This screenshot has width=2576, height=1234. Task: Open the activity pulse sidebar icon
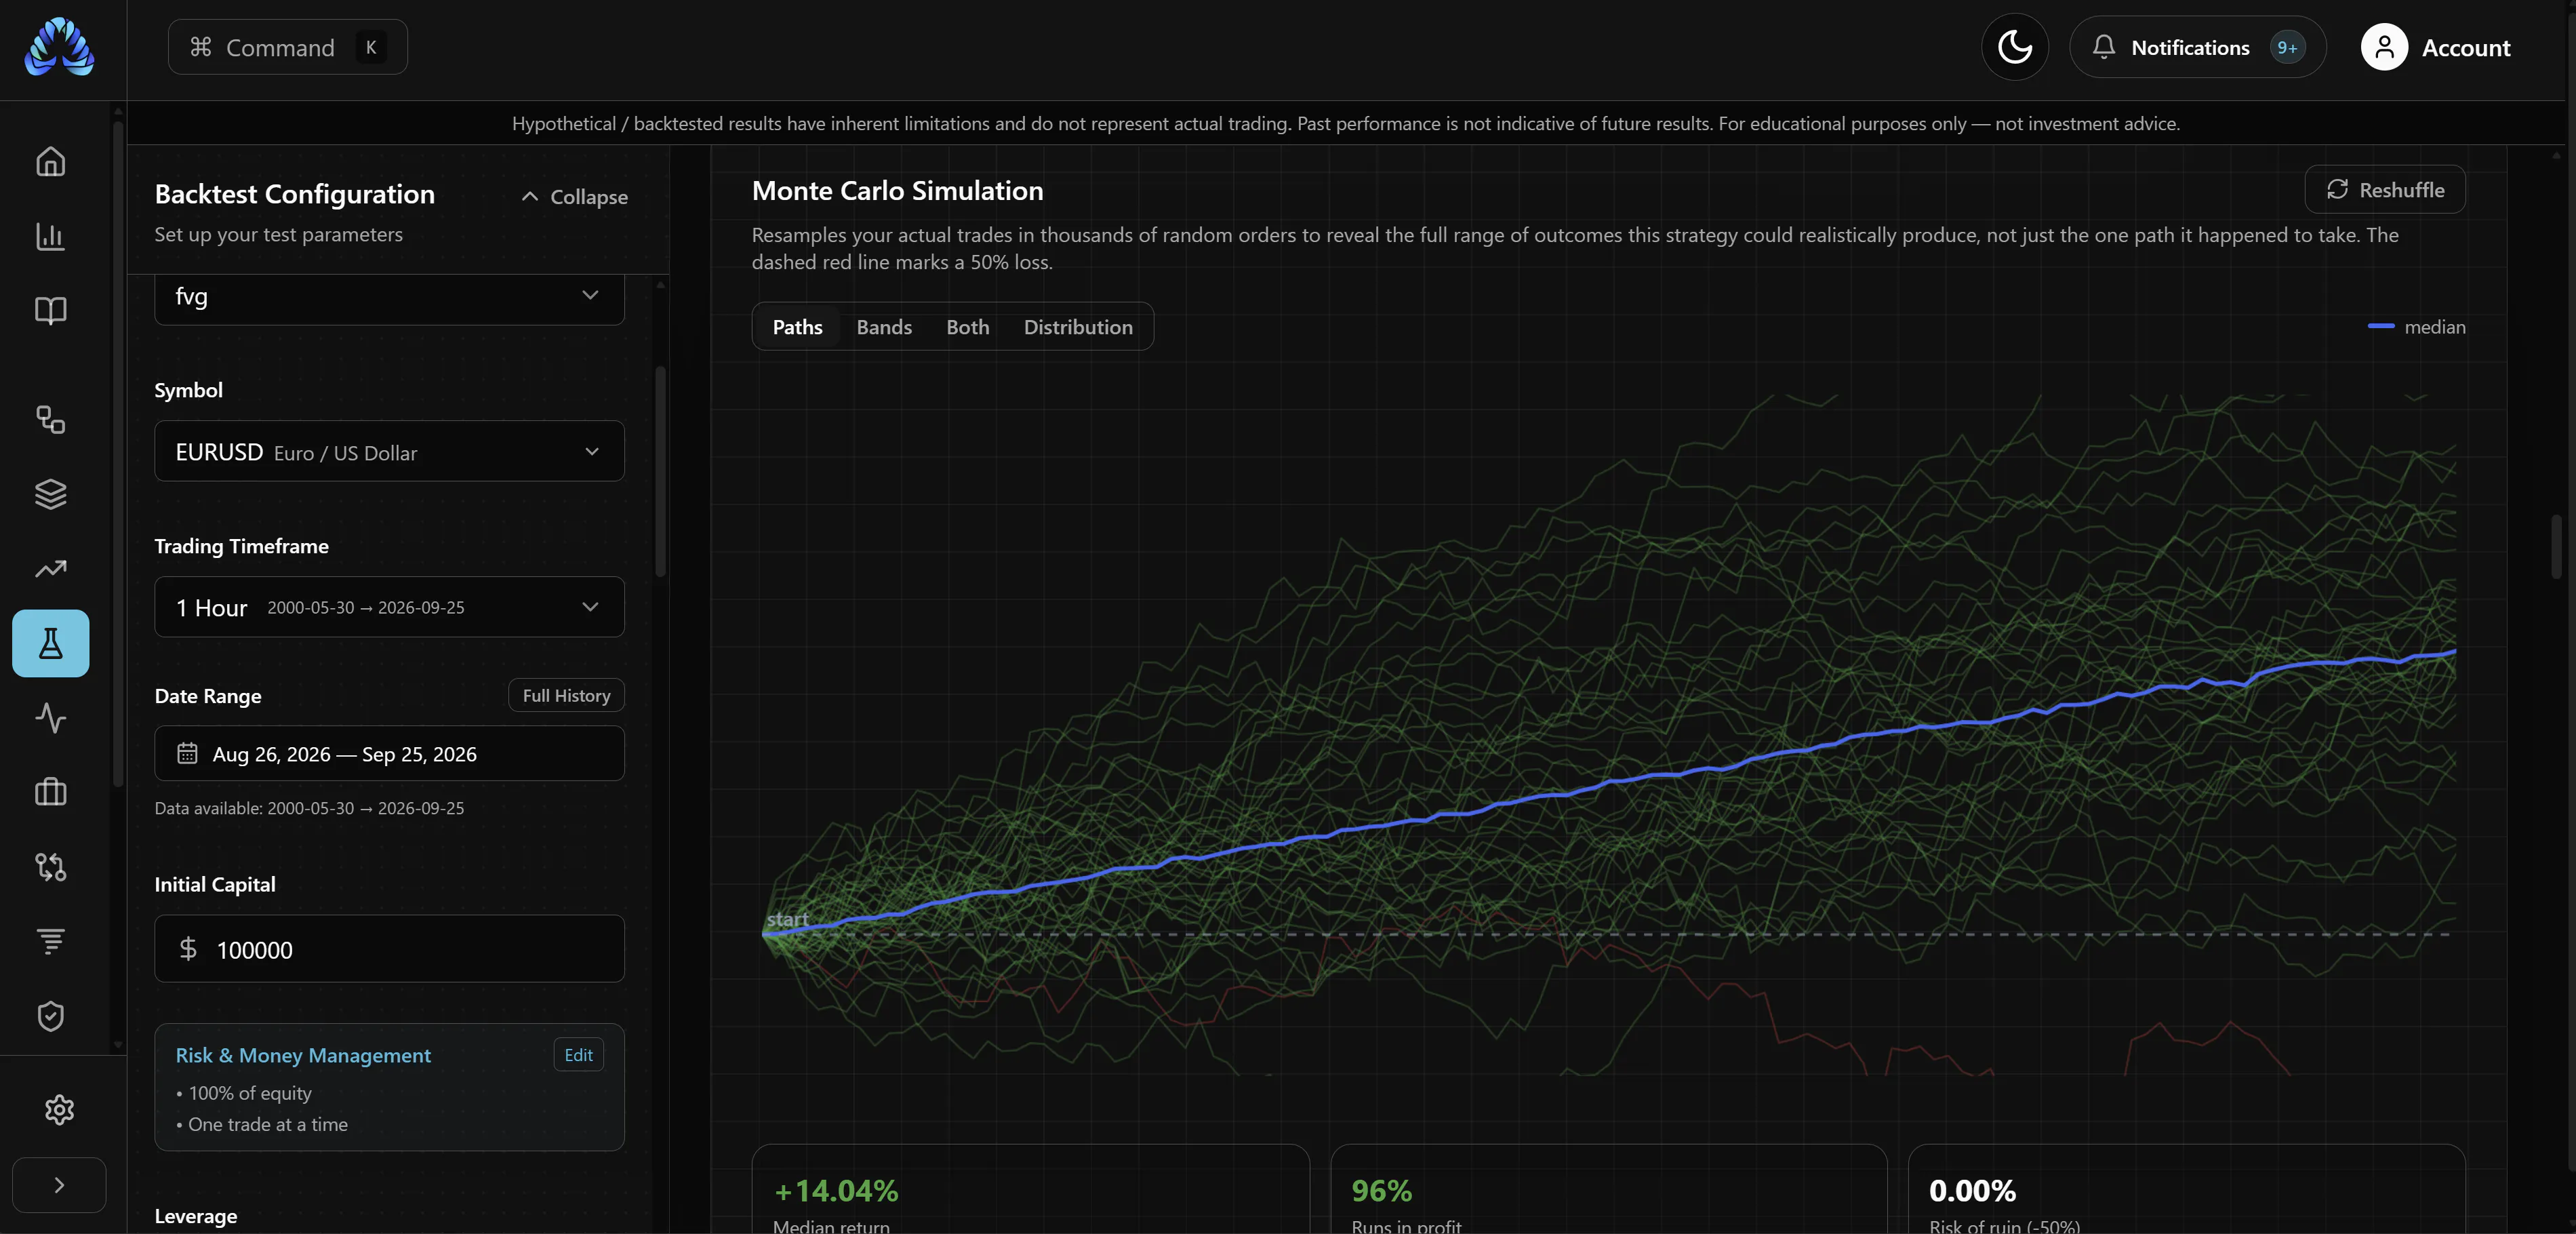[x=50, y=718]
